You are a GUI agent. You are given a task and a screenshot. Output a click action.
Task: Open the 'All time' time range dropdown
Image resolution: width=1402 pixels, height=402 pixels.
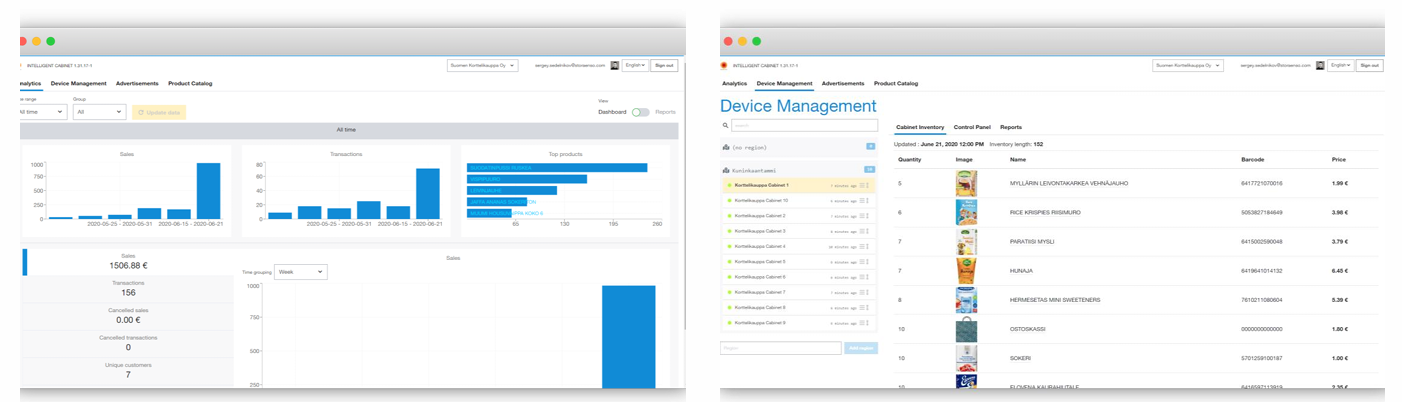(x=42, y=112)
